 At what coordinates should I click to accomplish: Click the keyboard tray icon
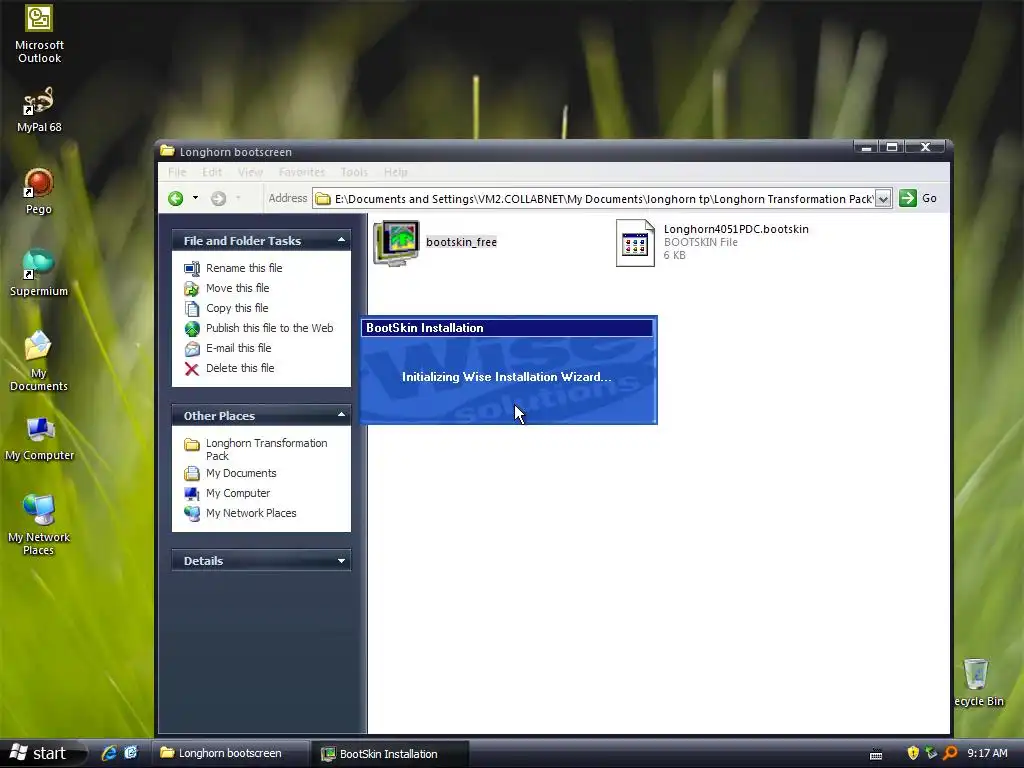pos(876,755)
